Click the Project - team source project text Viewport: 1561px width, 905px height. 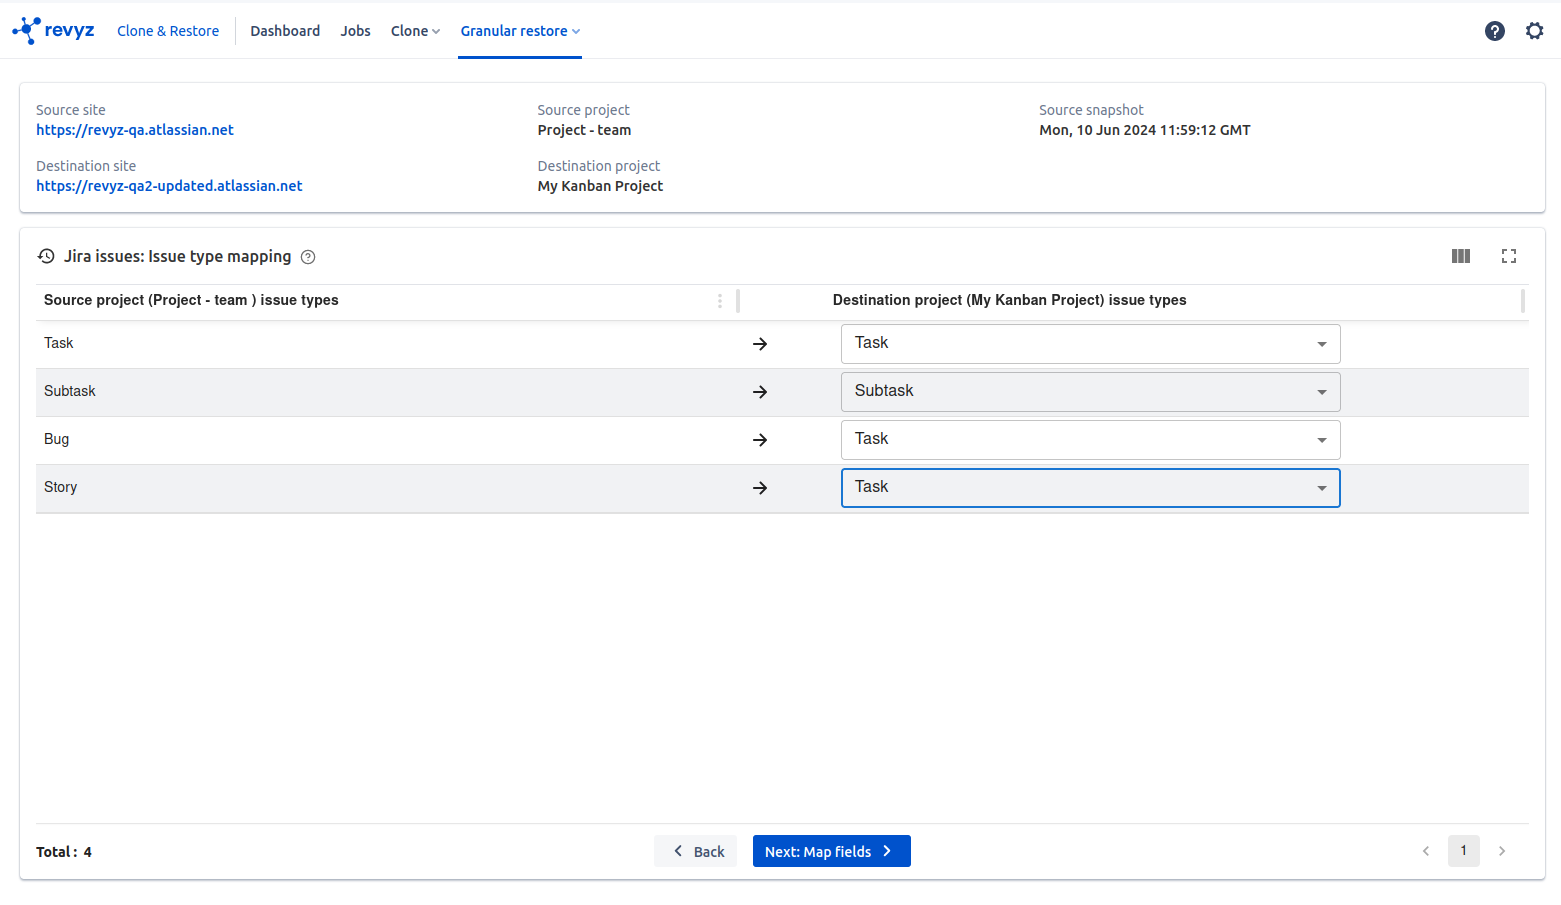coord(584,130)
